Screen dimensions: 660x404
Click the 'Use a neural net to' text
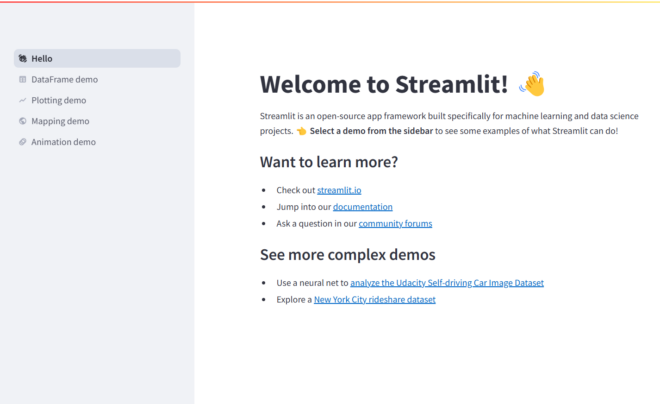312,283
